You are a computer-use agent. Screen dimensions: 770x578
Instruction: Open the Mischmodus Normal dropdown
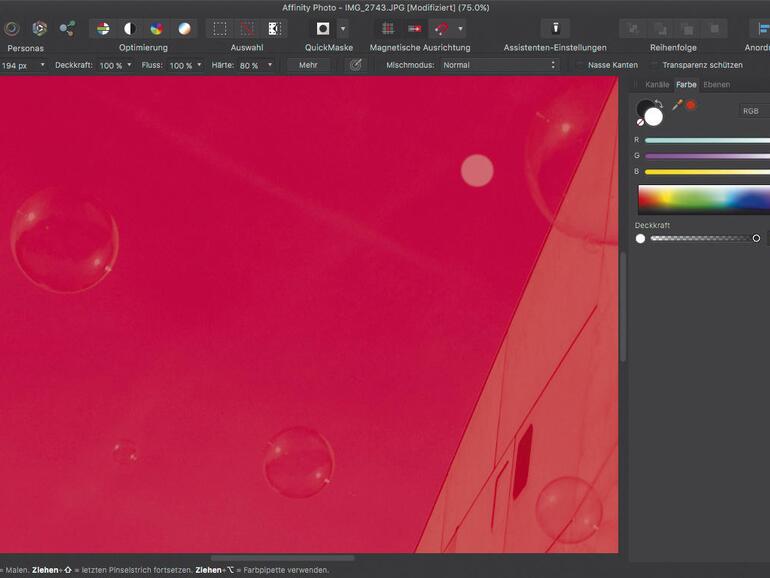click(499, 65)
